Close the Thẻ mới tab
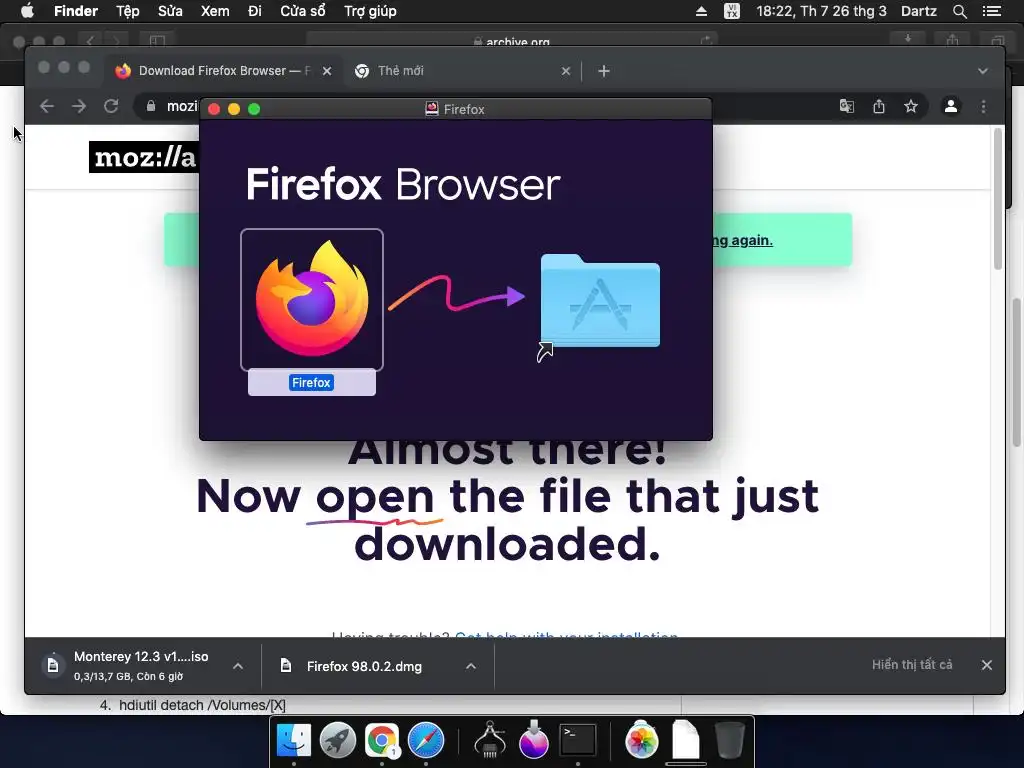The image size is (1024, 768). tap(566, 71)
